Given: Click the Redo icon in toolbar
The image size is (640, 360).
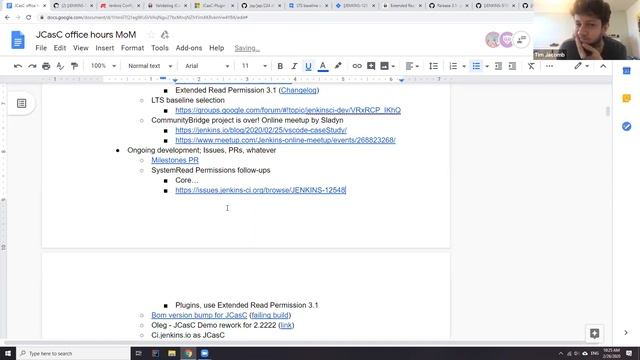Looking at the screenshot, I should pyautogui.click(x=32, y=66).
